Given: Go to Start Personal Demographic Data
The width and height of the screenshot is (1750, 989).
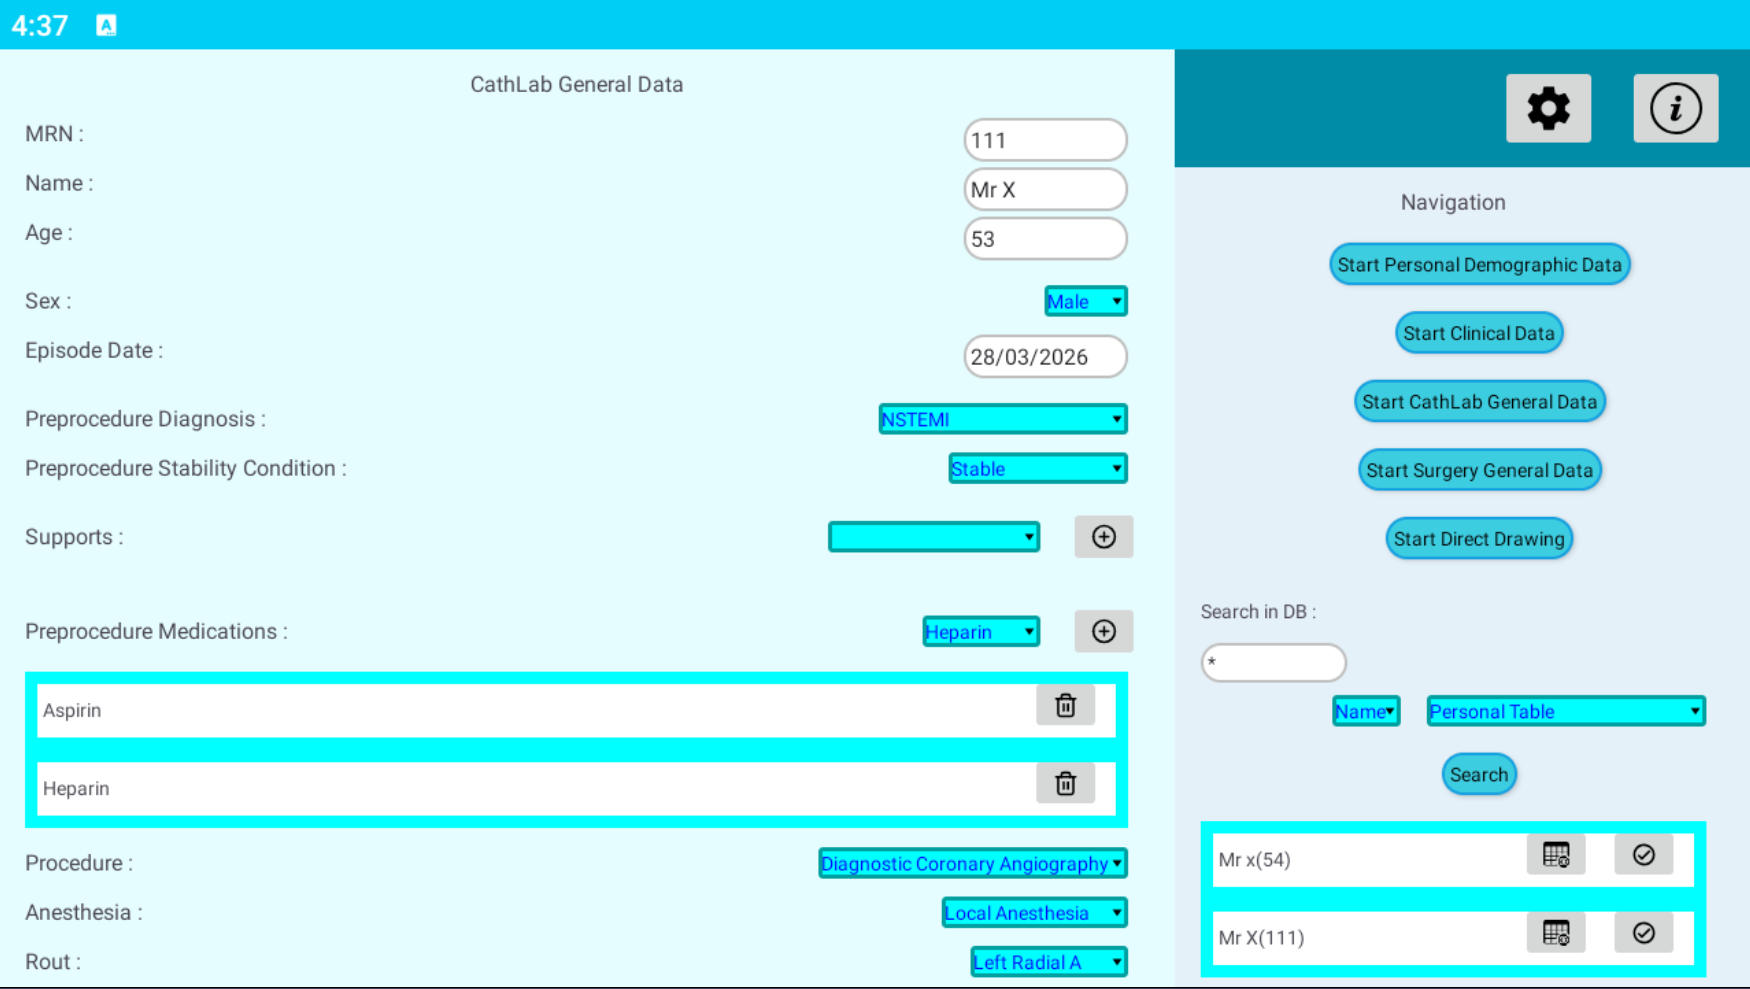Looking at the screenshot, I should point(1479,265).
